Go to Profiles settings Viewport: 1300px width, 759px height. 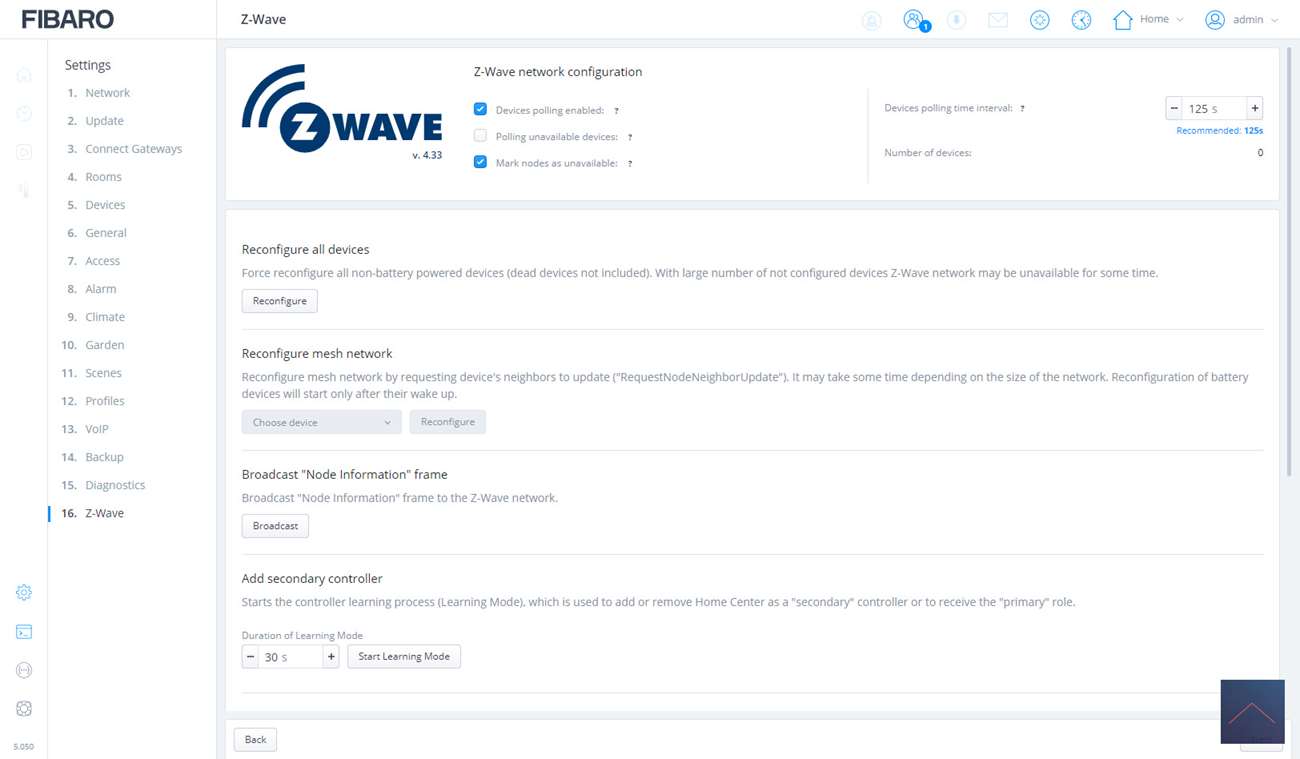click(104, 401)
